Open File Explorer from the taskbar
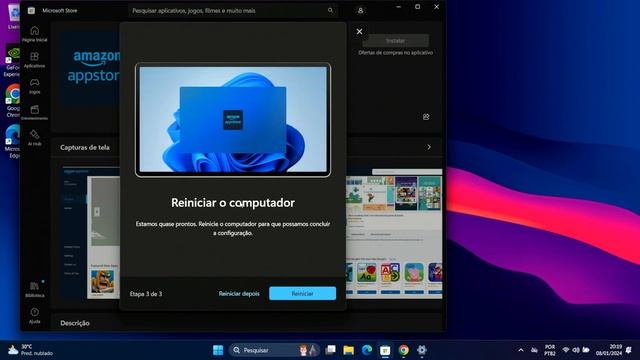Screen dimensions: 640x360 coord(349,350)
